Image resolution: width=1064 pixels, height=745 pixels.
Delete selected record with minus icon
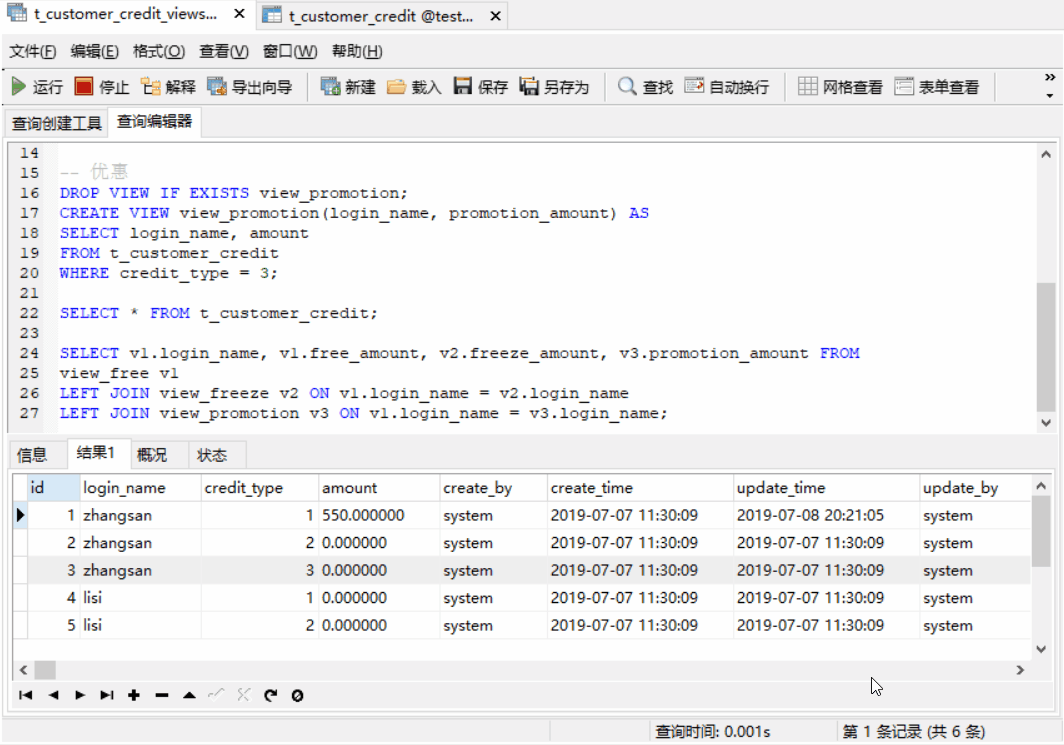161,694
